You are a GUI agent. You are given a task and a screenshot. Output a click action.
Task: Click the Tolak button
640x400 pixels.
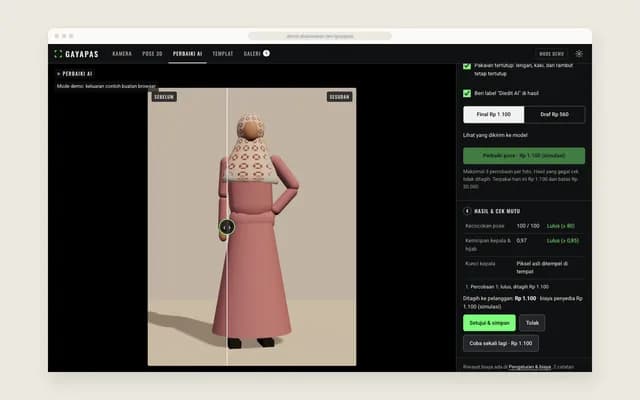pos(532,323)
